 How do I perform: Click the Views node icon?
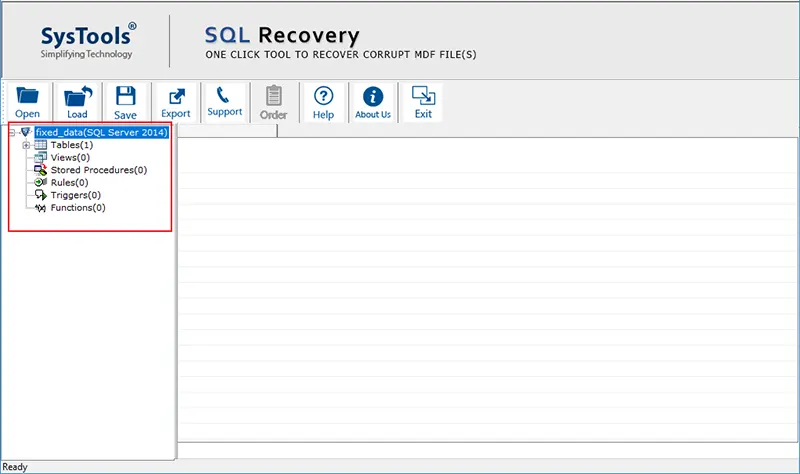click(40, 158)
